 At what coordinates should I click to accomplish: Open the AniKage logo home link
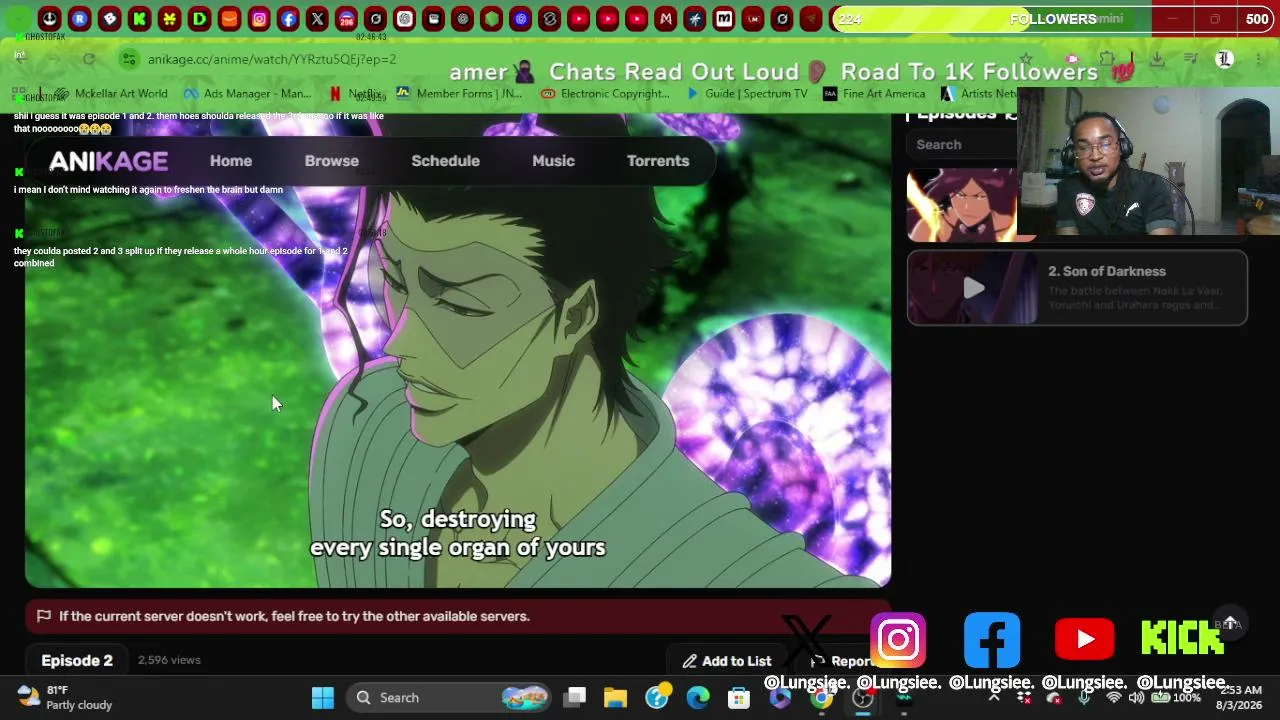pyautogui.click(x=108, y=161)
